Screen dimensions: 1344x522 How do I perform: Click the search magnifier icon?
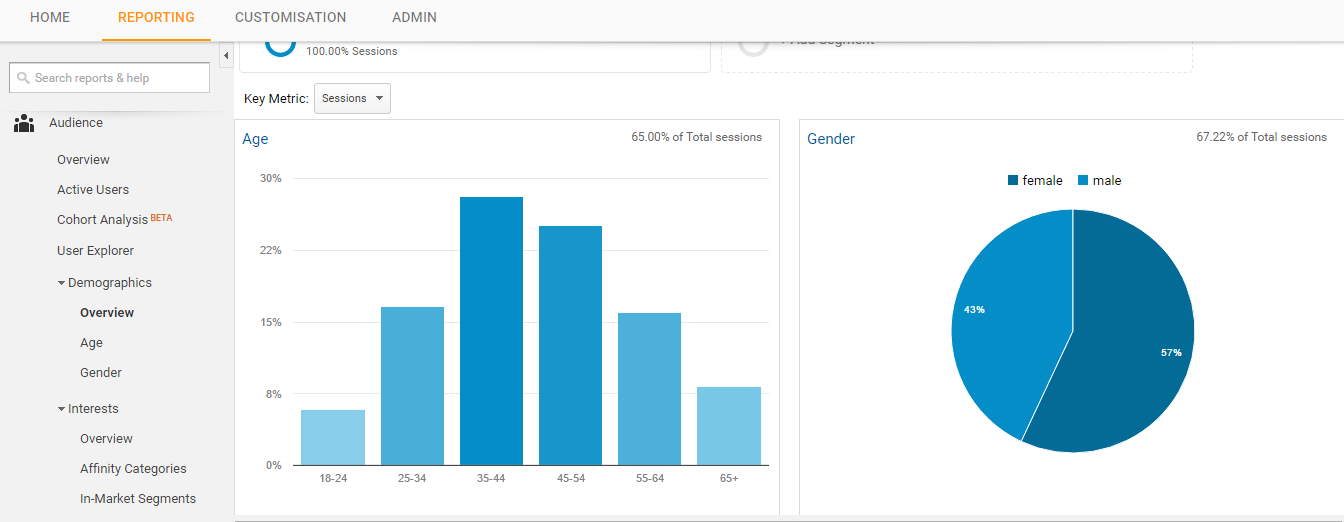coord(23,78)
